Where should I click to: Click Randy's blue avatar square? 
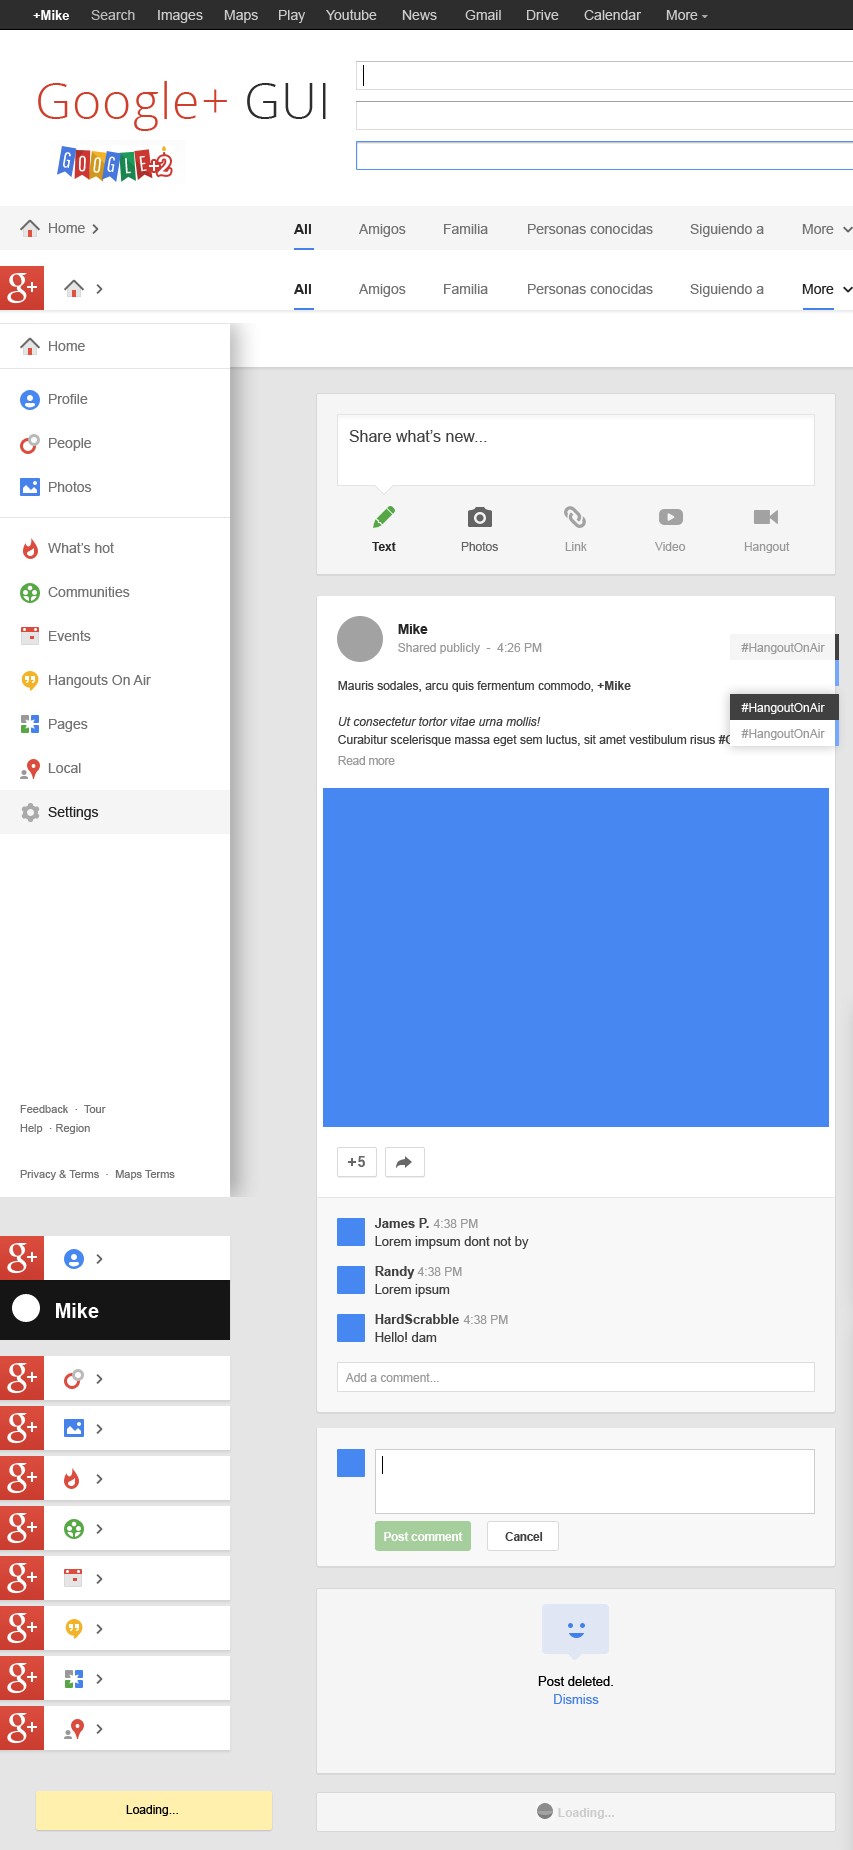[351, 1280]
